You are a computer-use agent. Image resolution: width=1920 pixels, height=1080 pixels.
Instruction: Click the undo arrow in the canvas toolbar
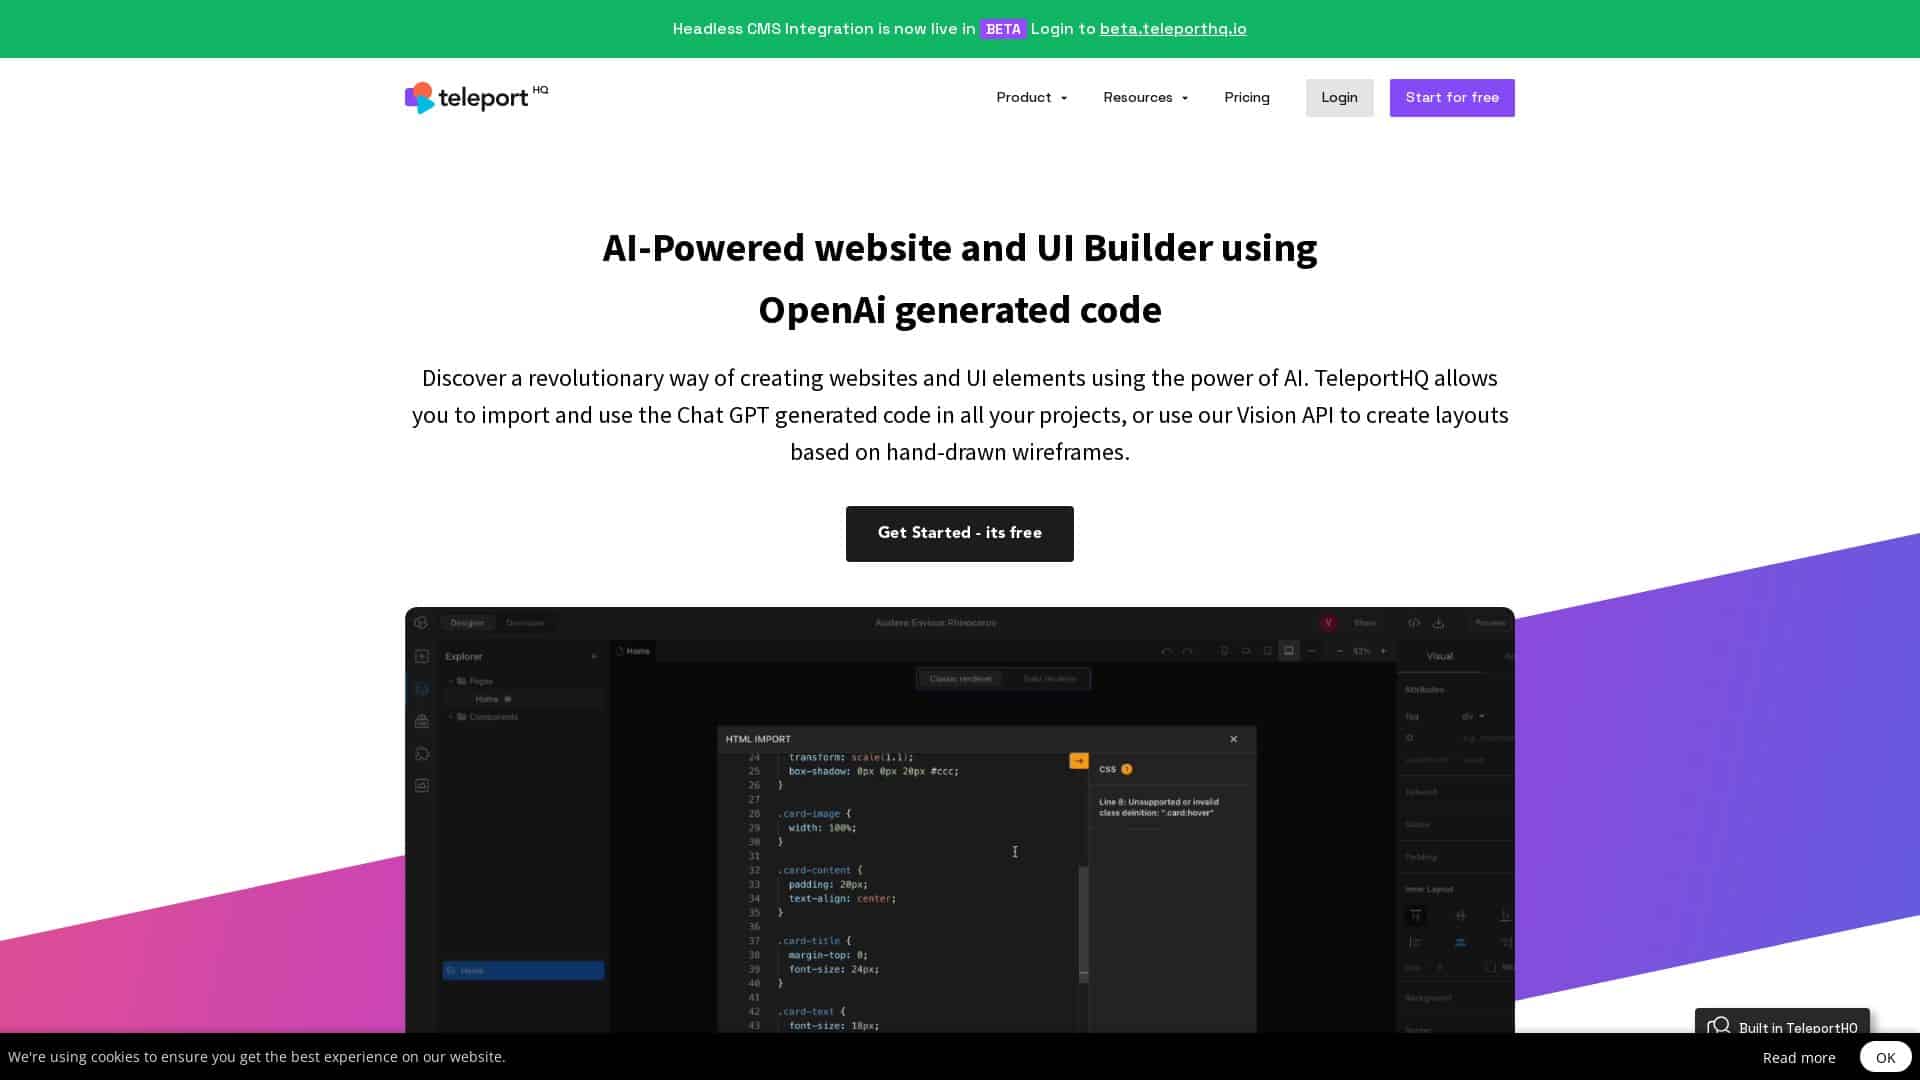[1166, 651]
